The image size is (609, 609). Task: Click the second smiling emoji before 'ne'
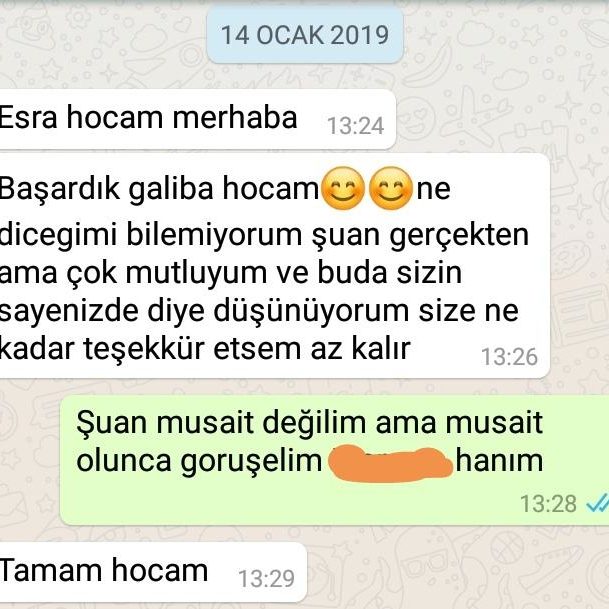tap(391, 188)
